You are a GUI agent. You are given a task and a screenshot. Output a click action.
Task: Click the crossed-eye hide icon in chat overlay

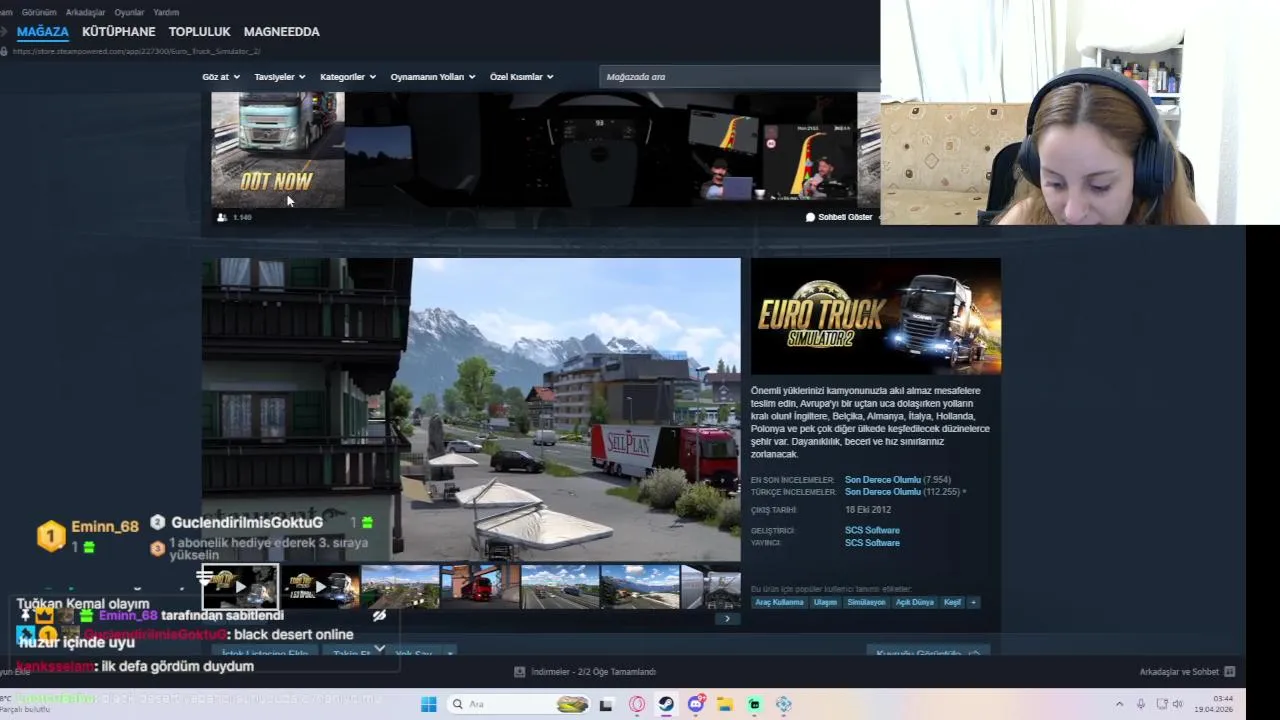point(379,616)
